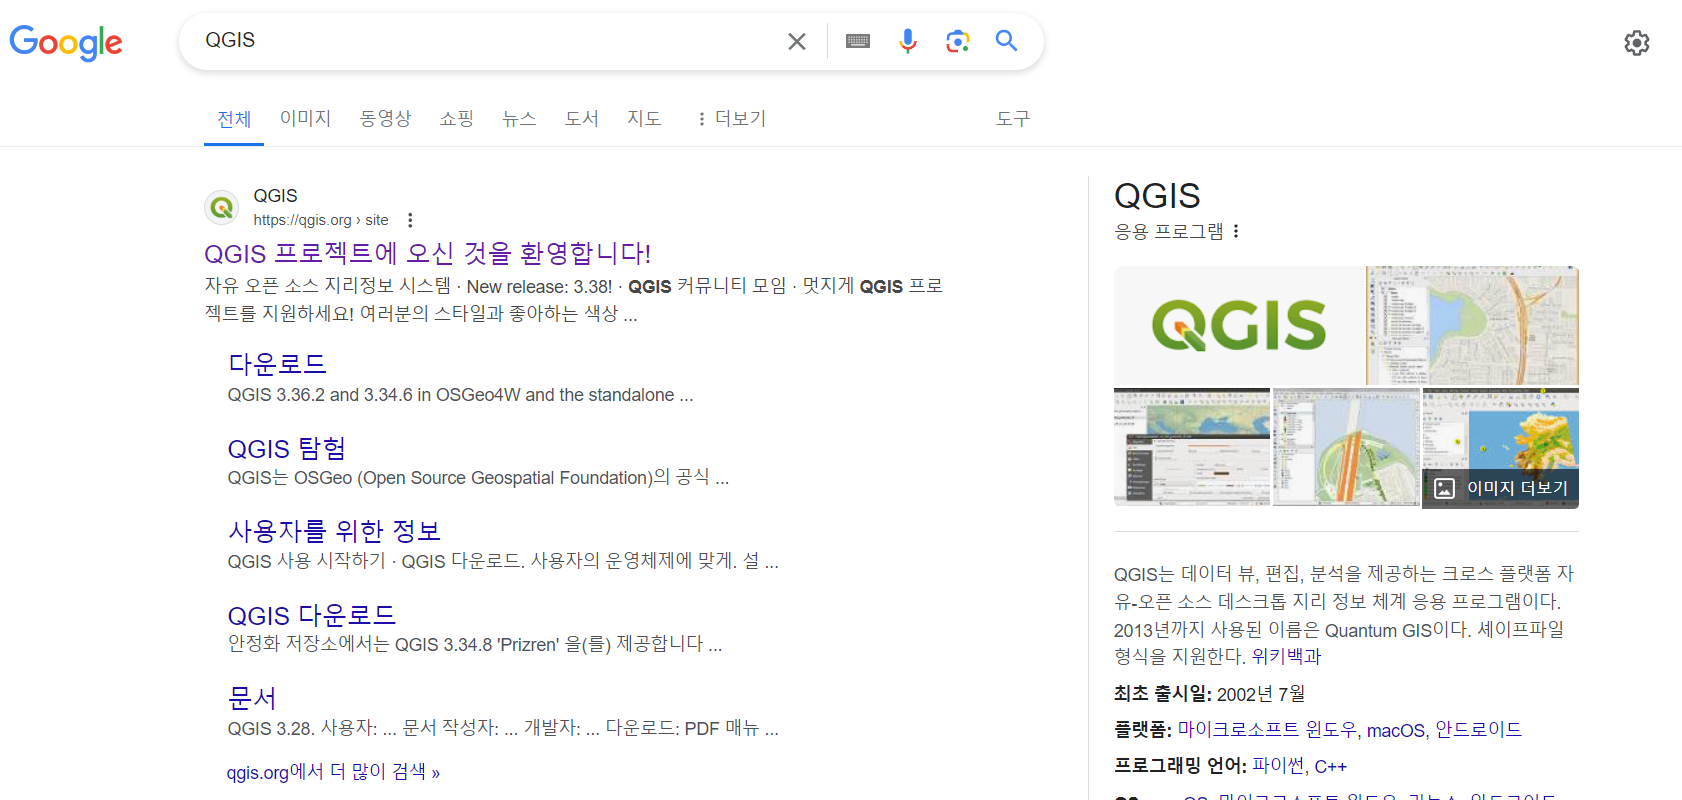The width and height of the screenshot is (1682, 800).
Task: Open the on-screen keyboard icon
Action: coord(858,41)
